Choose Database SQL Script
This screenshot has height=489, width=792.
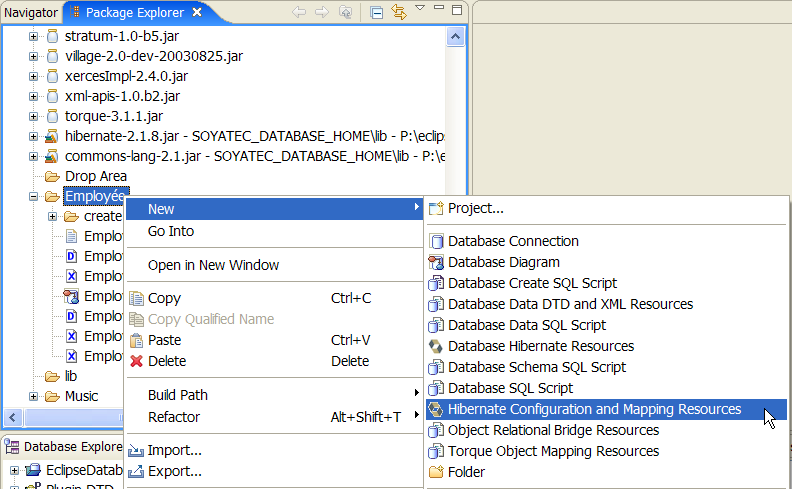click(x=607, y=388)
